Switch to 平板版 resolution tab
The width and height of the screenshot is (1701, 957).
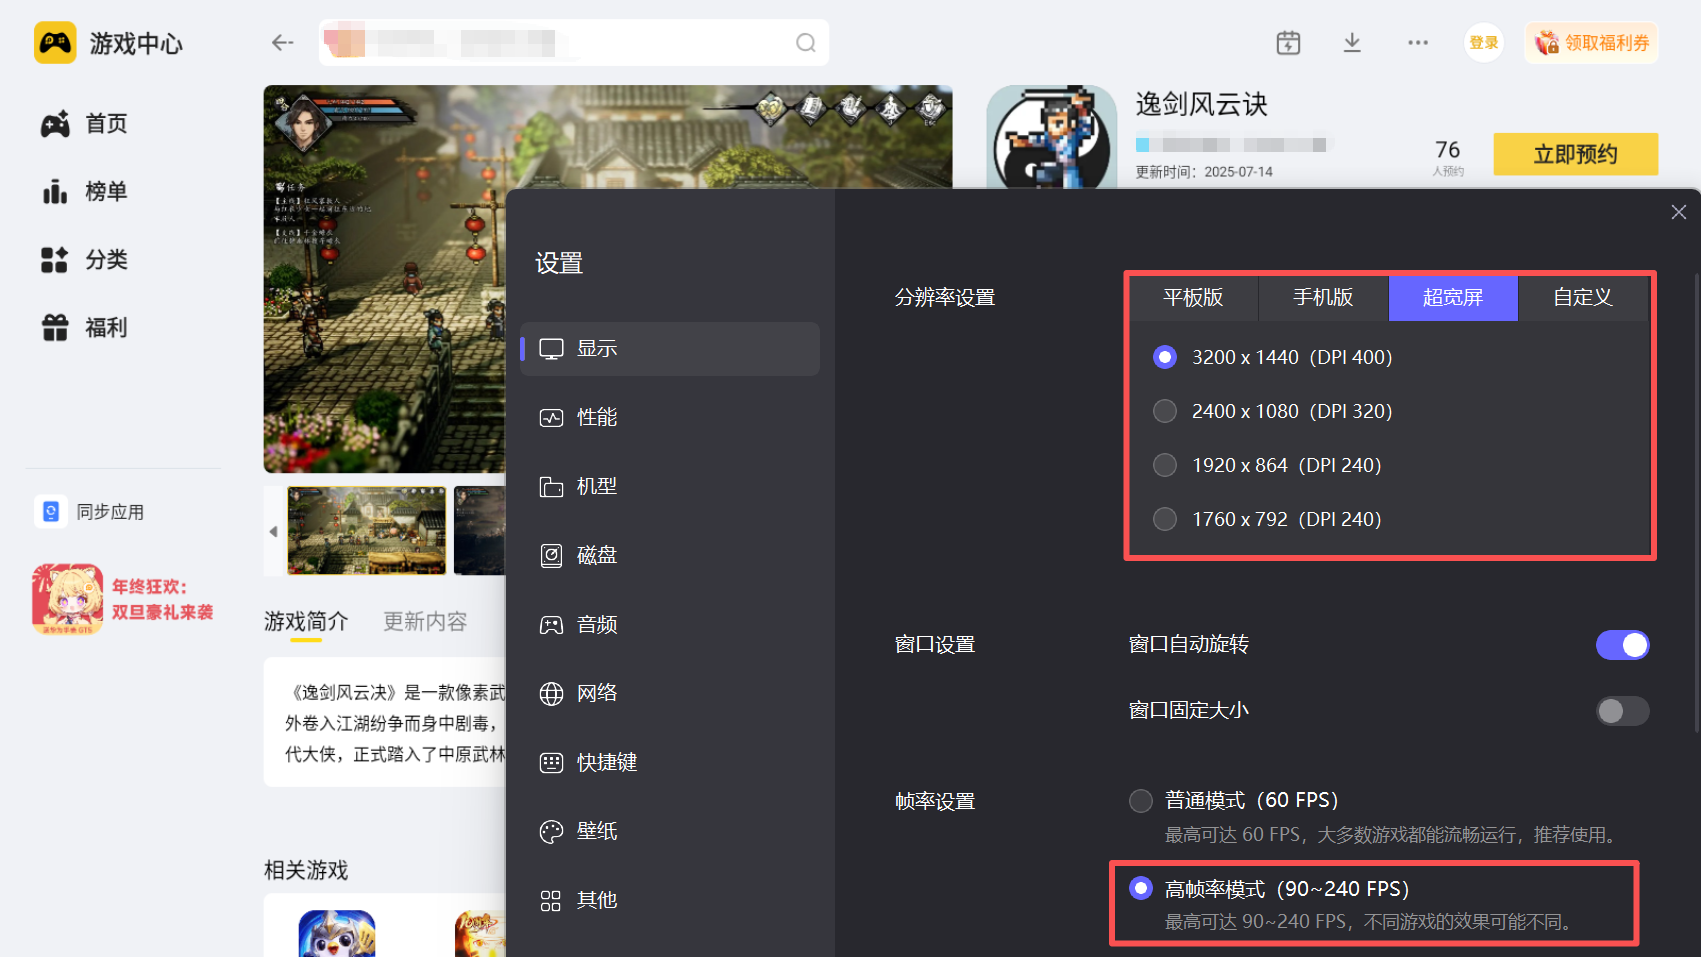(x=1193, y=298)
